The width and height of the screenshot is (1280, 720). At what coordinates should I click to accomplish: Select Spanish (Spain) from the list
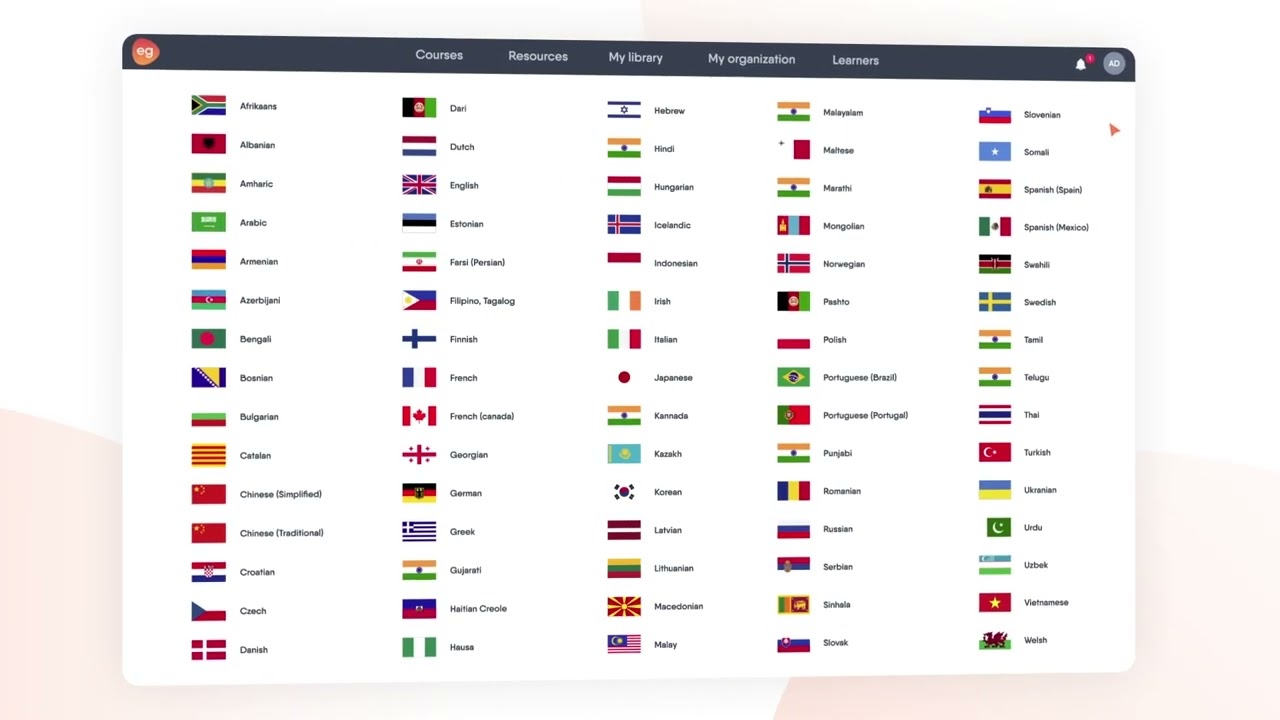(x=1053, y=190)
